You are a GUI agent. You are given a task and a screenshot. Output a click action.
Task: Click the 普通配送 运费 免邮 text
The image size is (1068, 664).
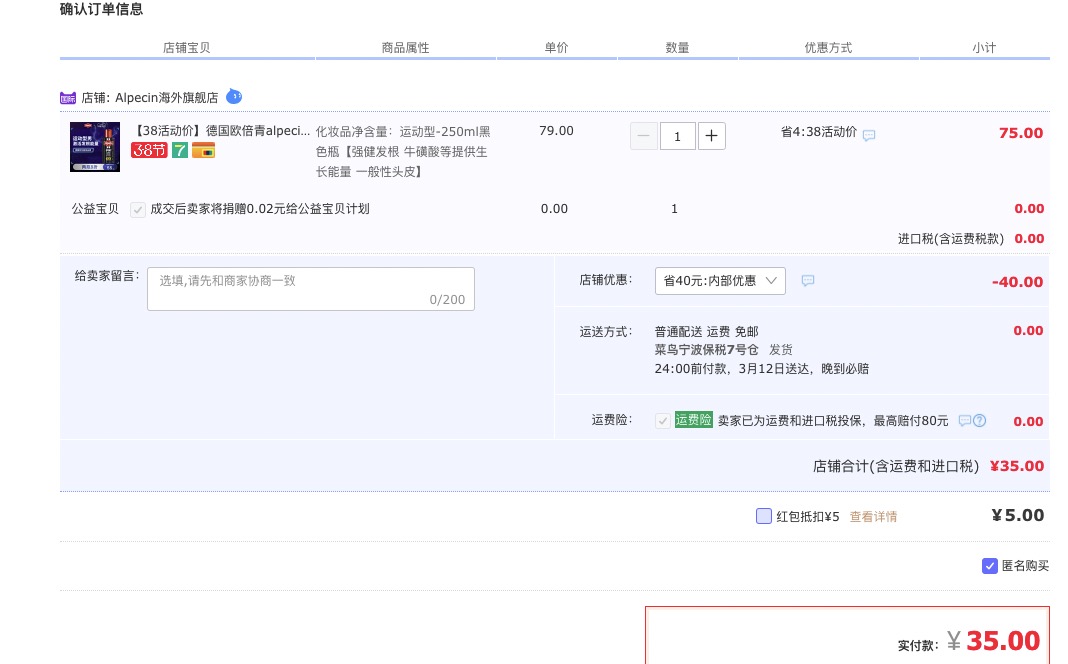tap(706, 332)
